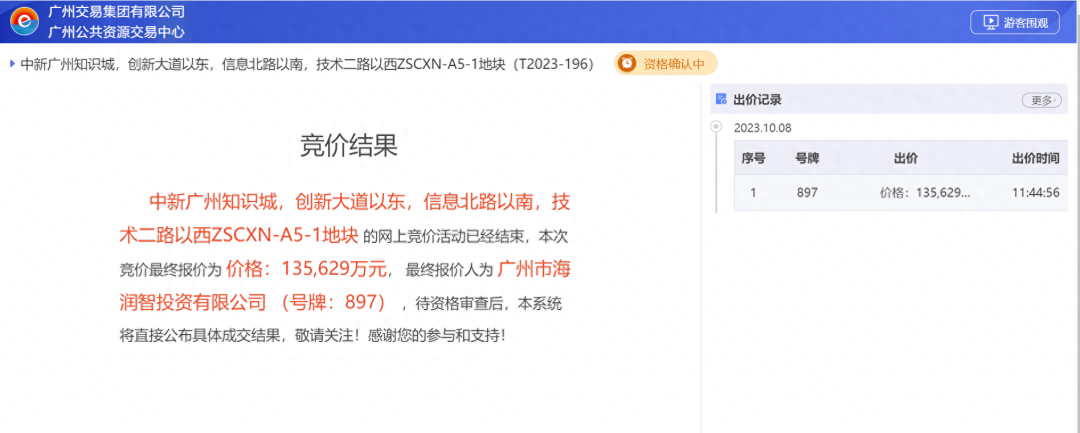
Task: Select the date 2023.10.08
Action: 763,128
